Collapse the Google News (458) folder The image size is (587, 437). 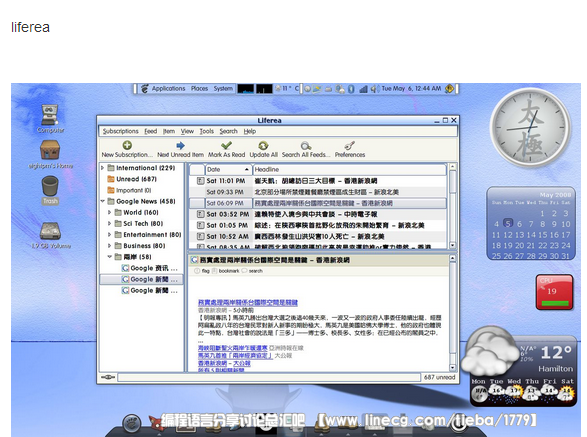click(103, 201)
